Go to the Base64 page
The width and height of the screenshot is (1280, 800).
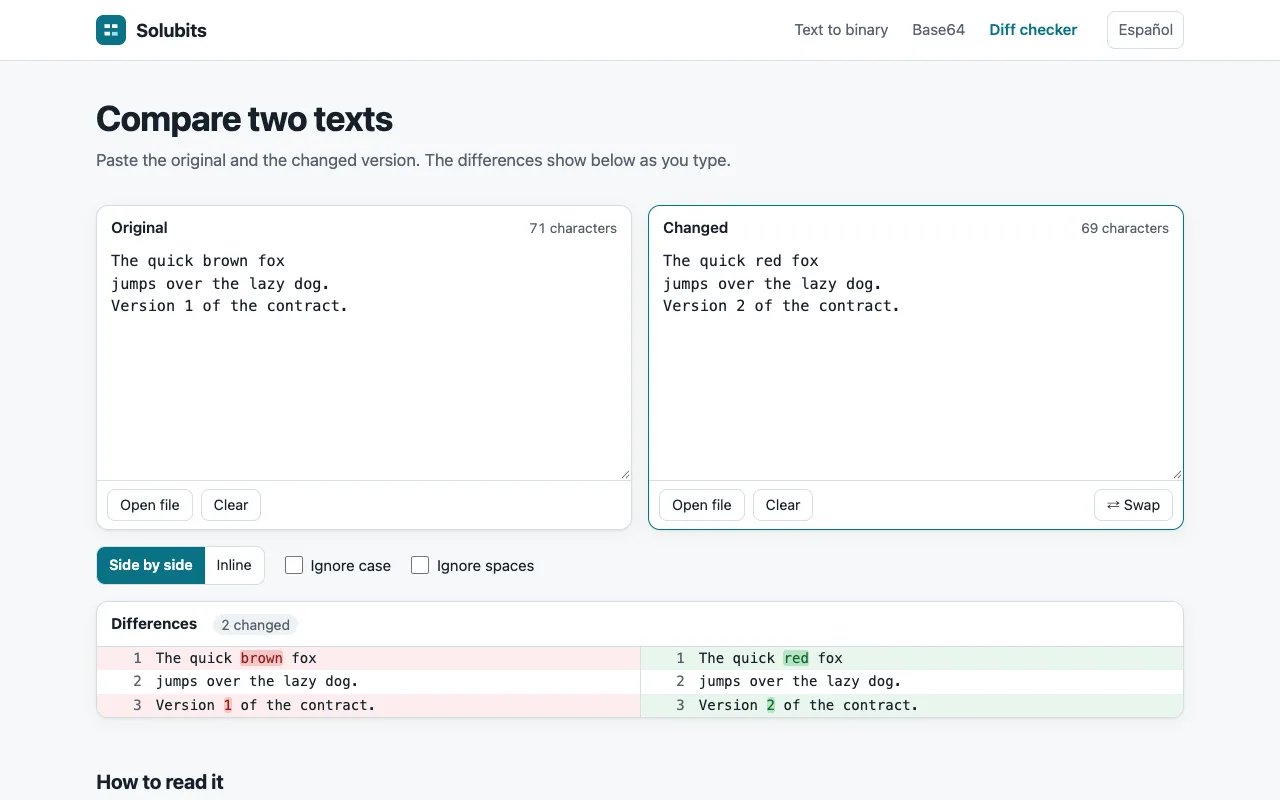point(938,30)
